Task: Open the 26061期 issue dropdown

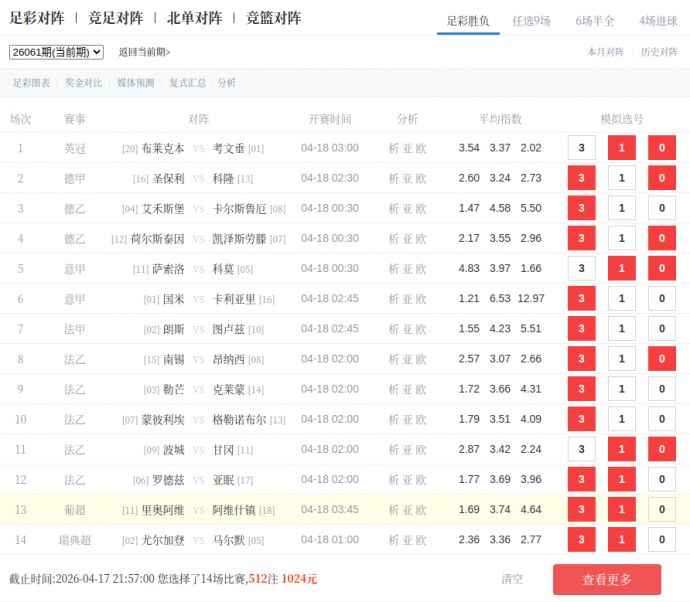Action: point(56,52)
